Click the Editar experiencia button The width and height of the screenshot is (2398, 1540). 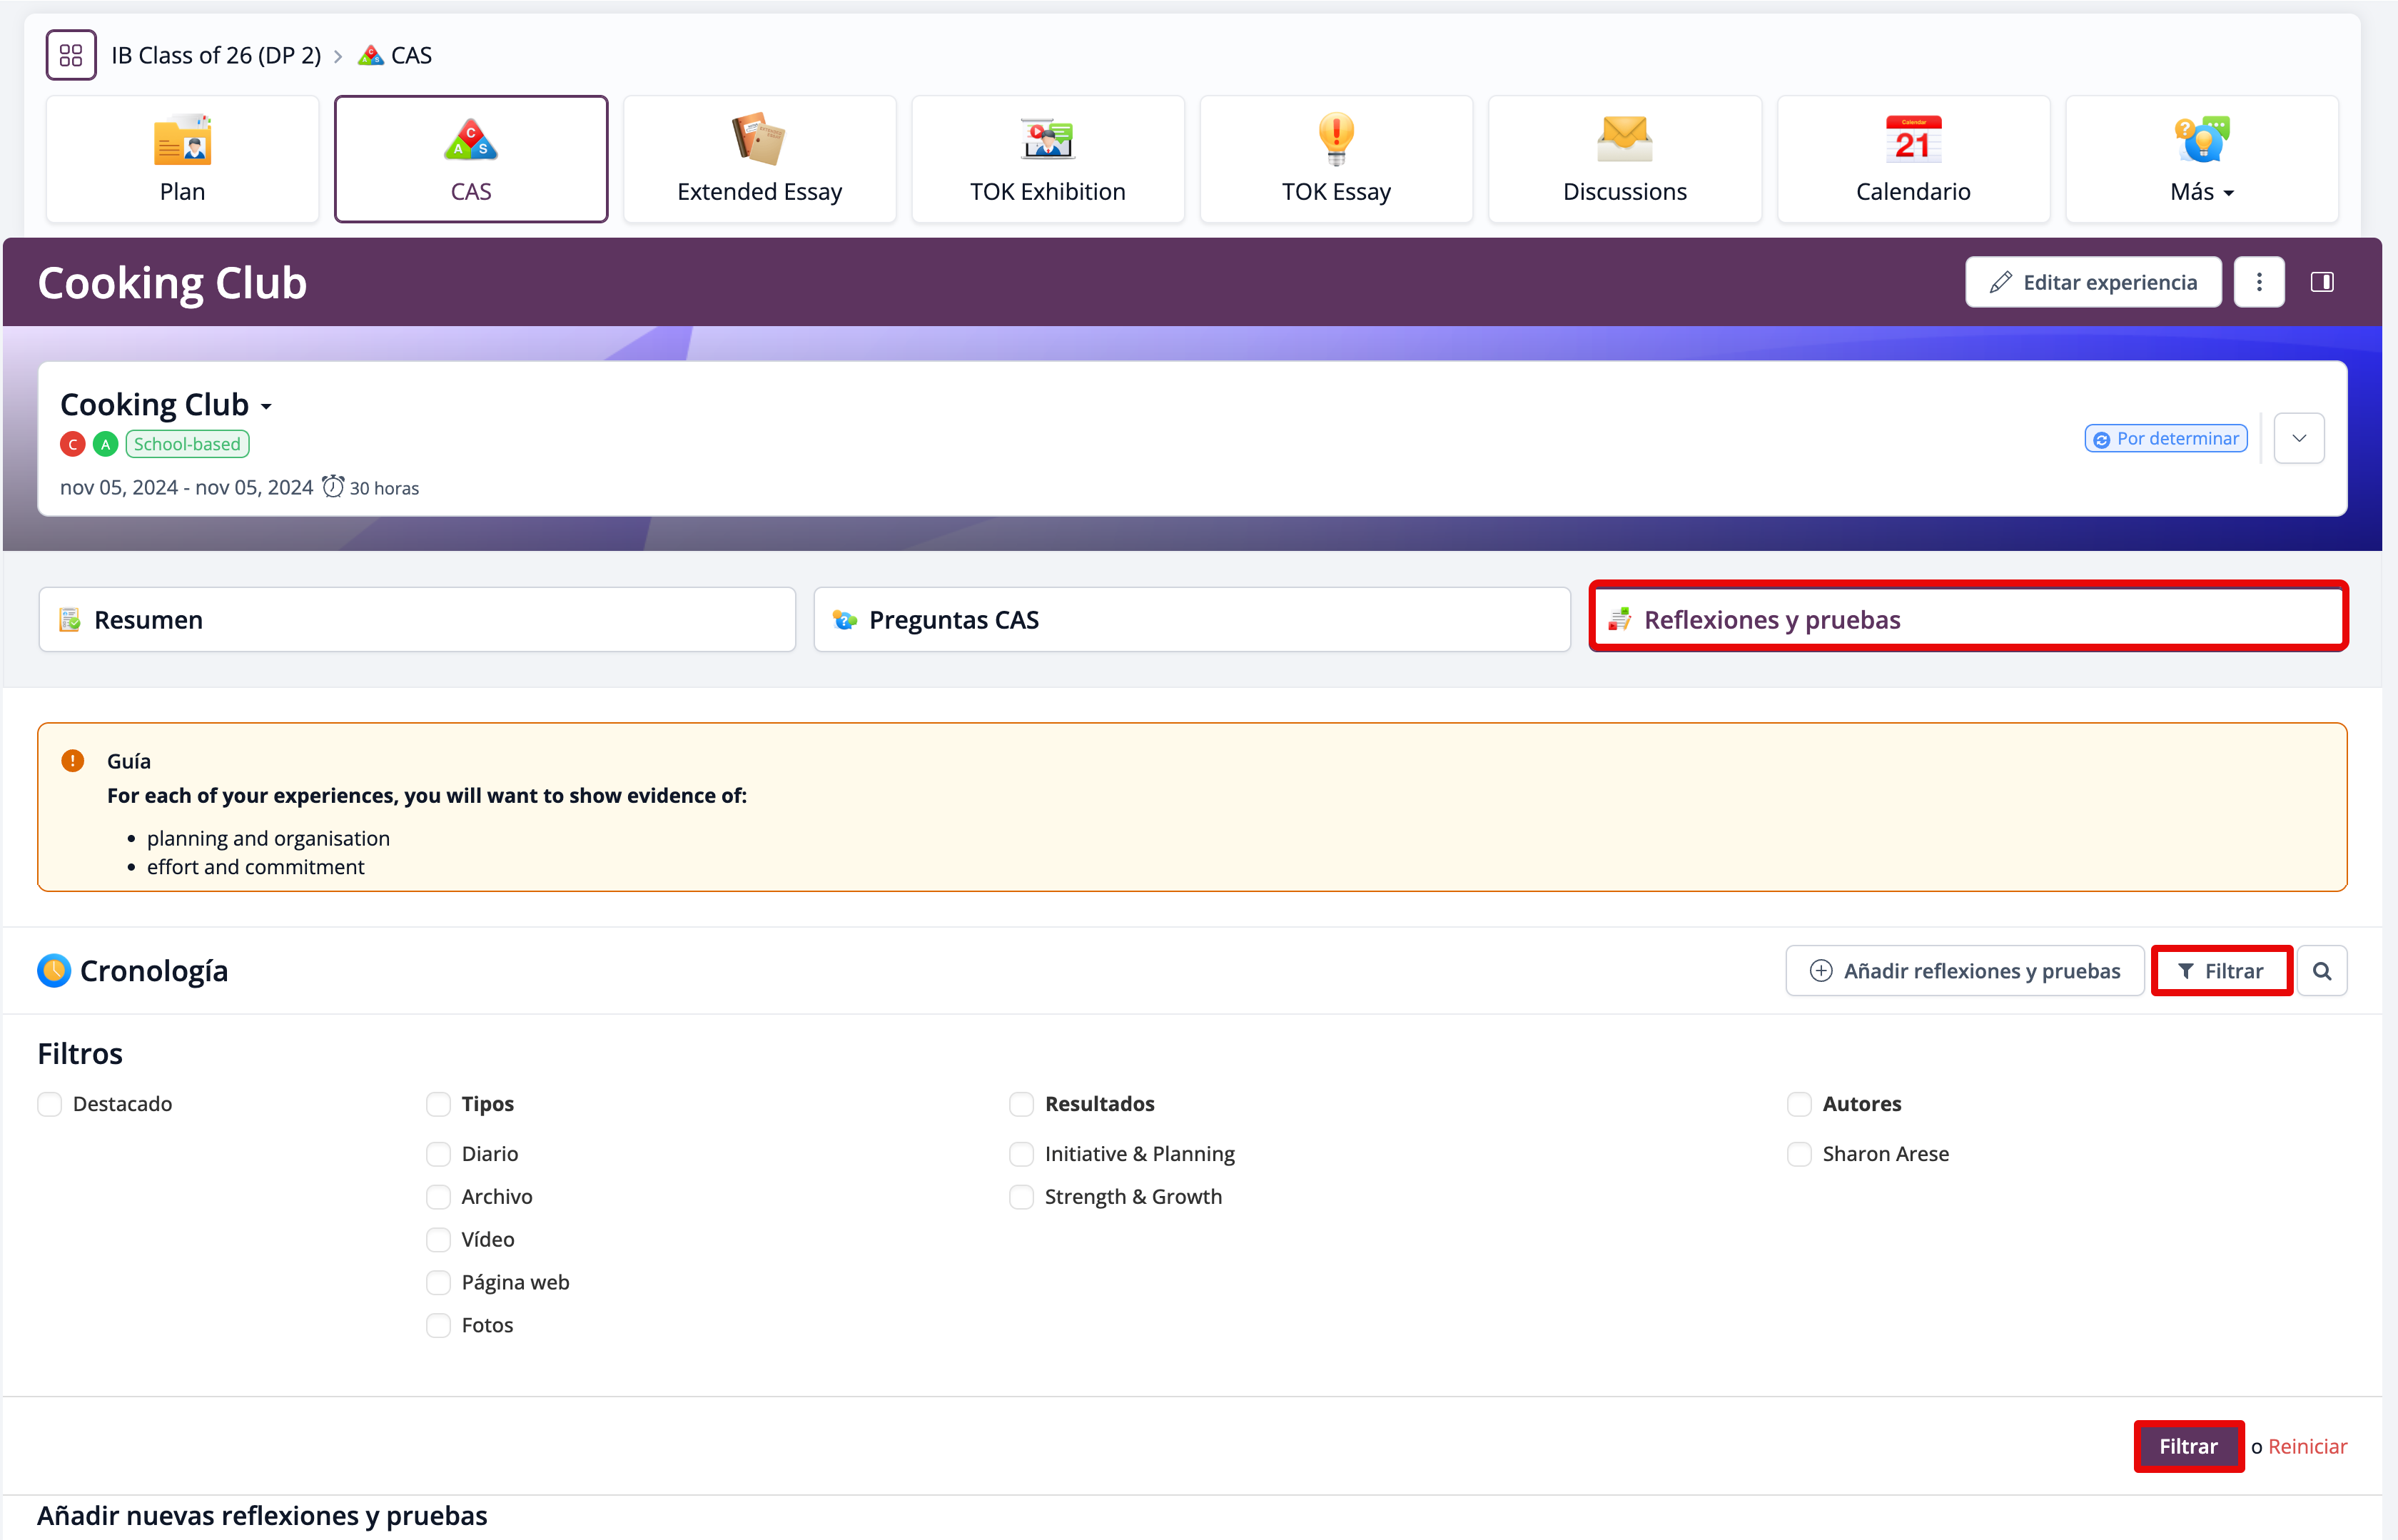point(2093,282)
